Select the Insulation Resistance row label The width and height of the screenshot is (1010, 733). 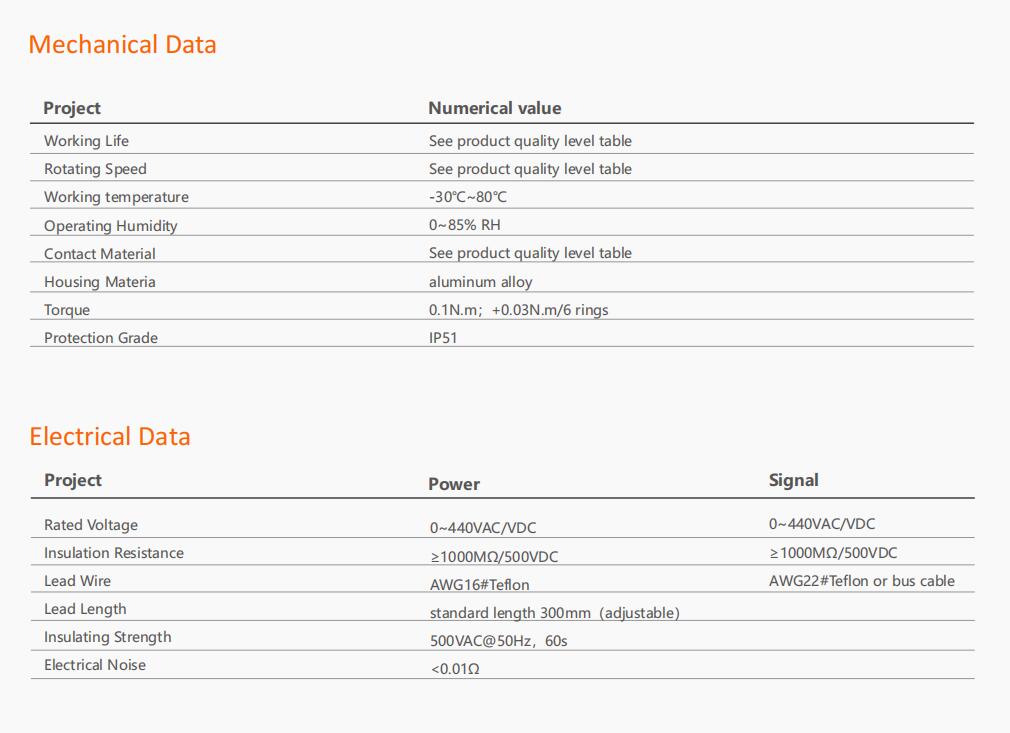(x=114, y=553)
